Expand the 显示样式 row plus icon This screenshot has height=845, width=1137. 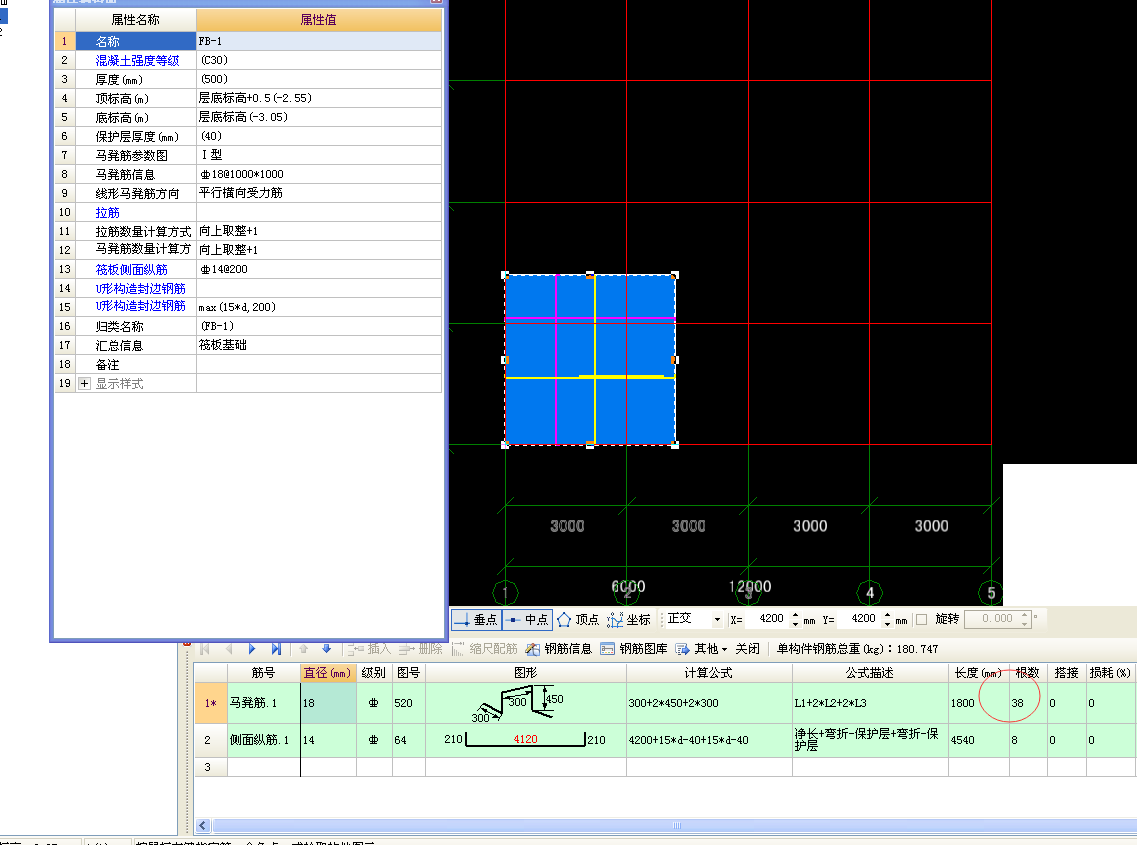(85, 384)
